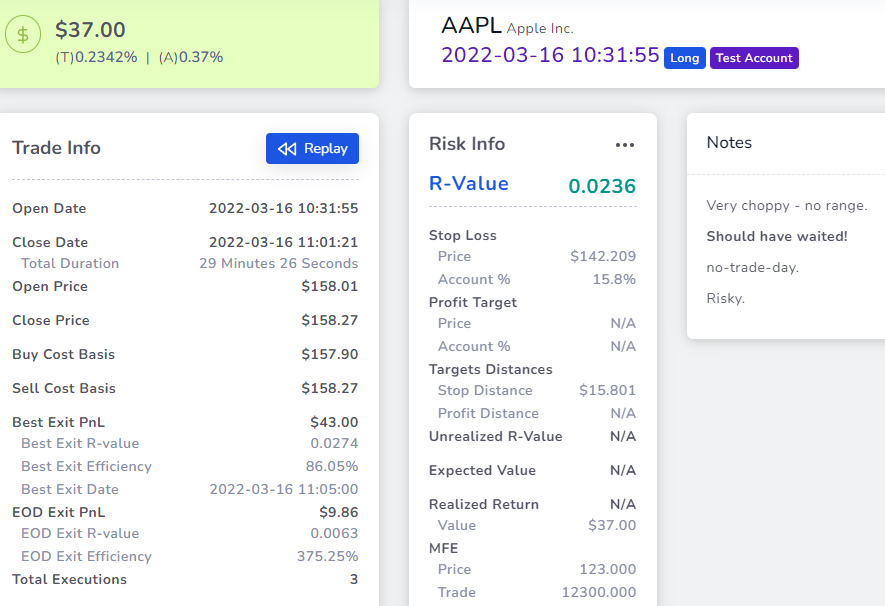Click the Trade Info heading
The width and height of the screenshot is (885, 606).
pos(56,148)
